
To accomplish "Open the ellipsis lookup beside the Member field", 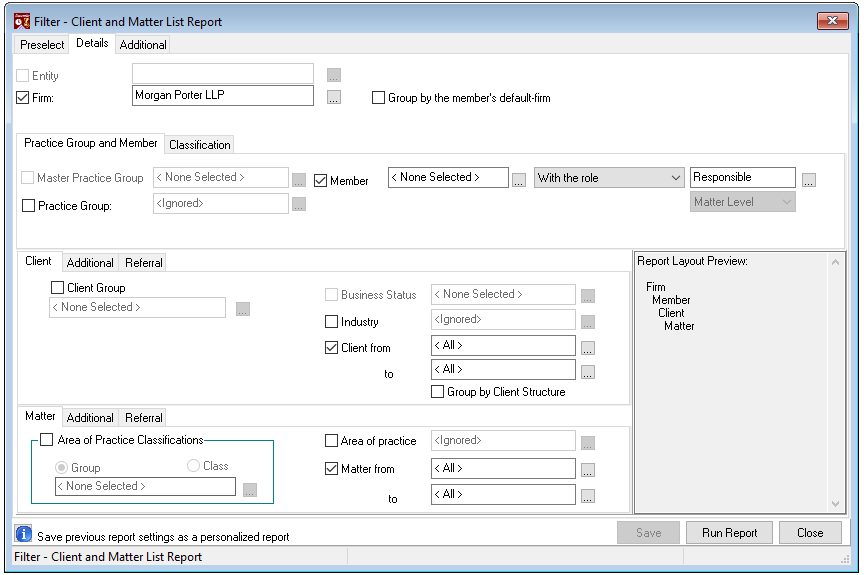I will tap(519, 180).
